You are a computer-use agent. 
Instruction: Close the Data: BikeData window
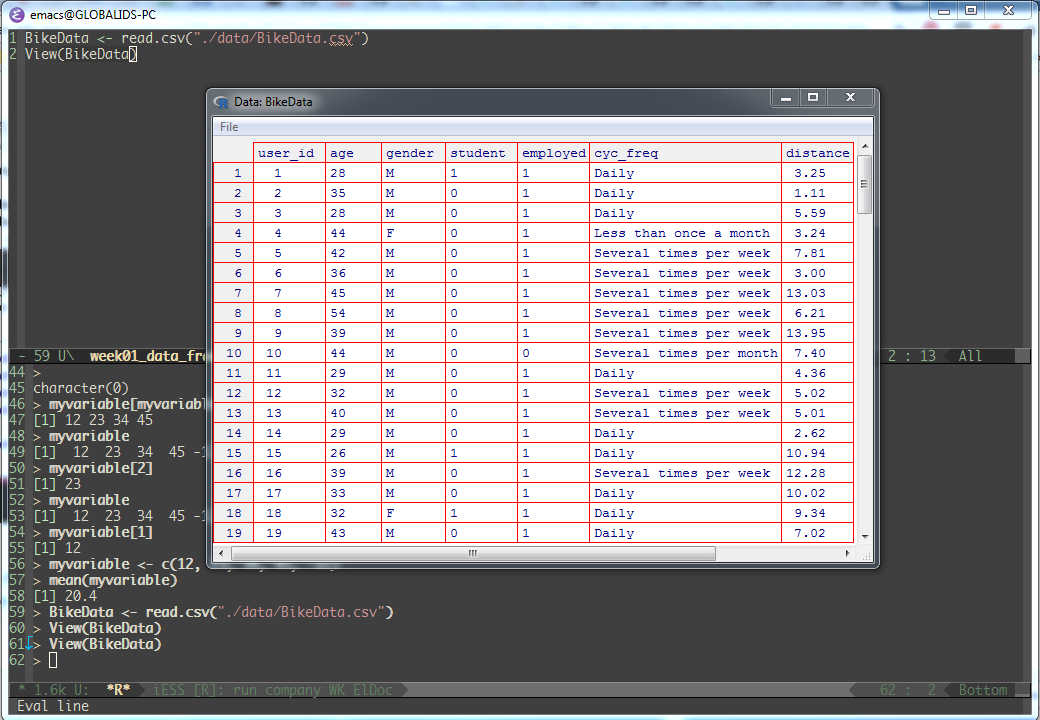[851, 97]
